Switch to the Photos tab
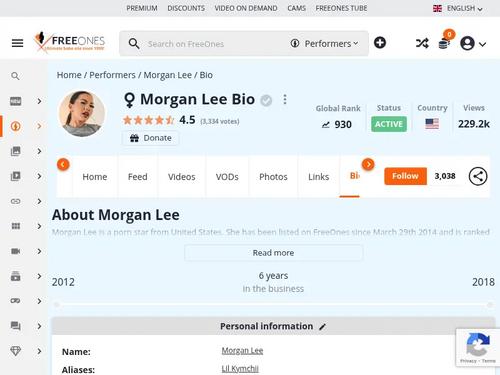 (273, 177)
